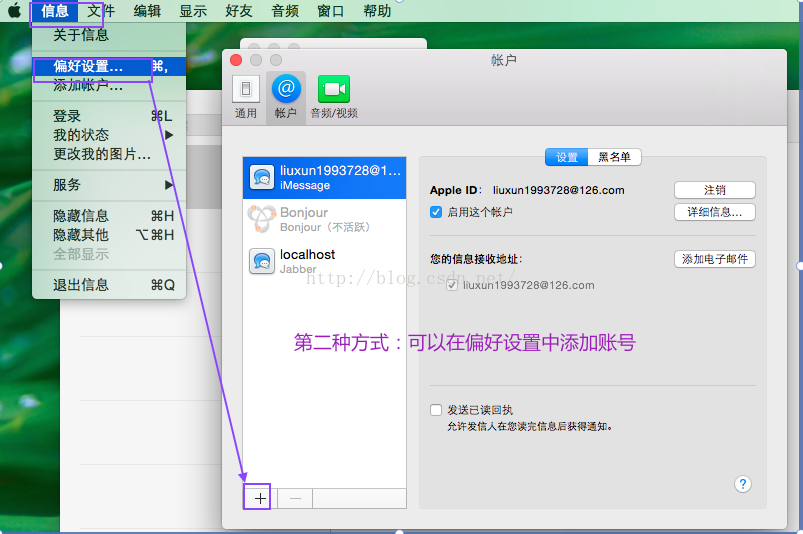Viewport: 803px width, 534px height.
Task: Open the 编辑 menu
Action: click(x=147, y=11)
